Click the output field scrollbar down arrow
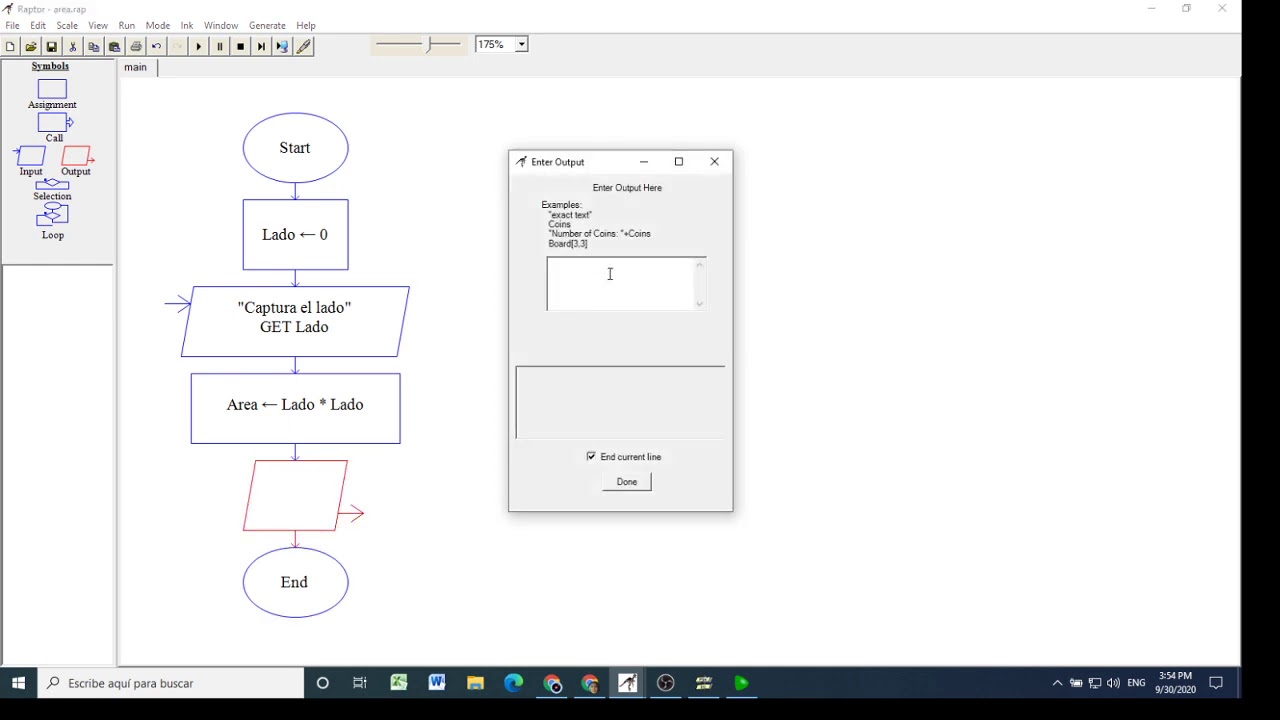Viewport: 1280px width, 720px height. point(700,303)
